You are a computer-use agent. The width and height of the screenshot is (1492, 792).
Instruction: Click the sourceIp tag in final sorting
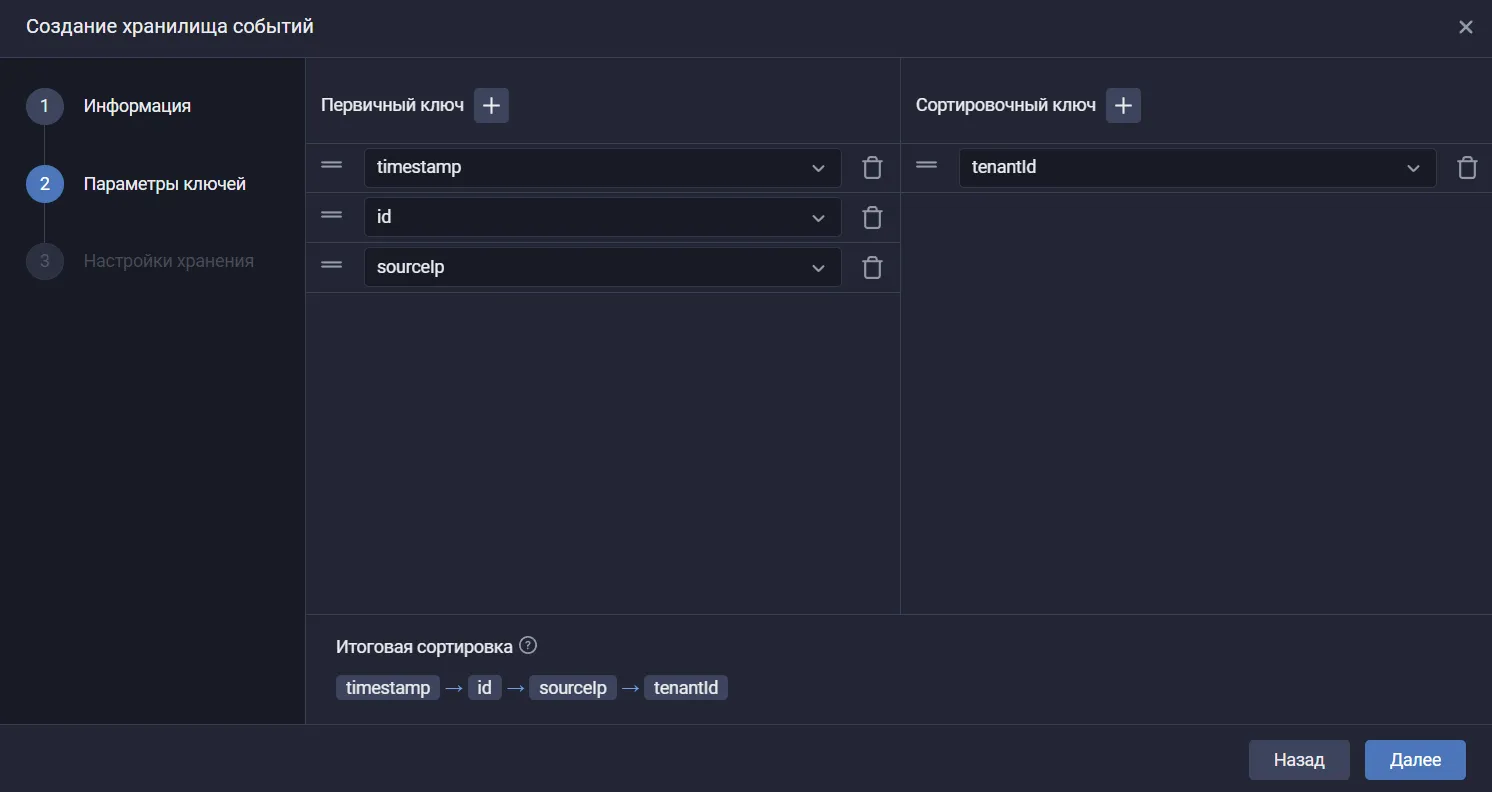click(572, 688)
